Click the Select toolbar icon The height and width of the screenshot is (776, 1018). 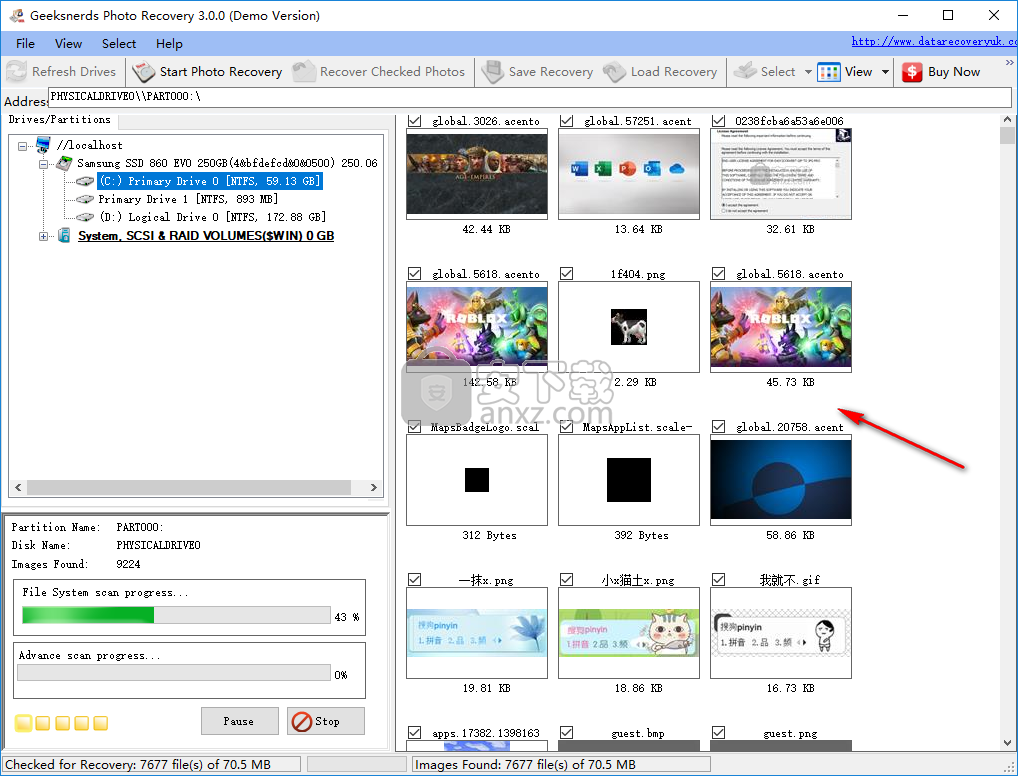pyautogui.click(x=745, y=71)
